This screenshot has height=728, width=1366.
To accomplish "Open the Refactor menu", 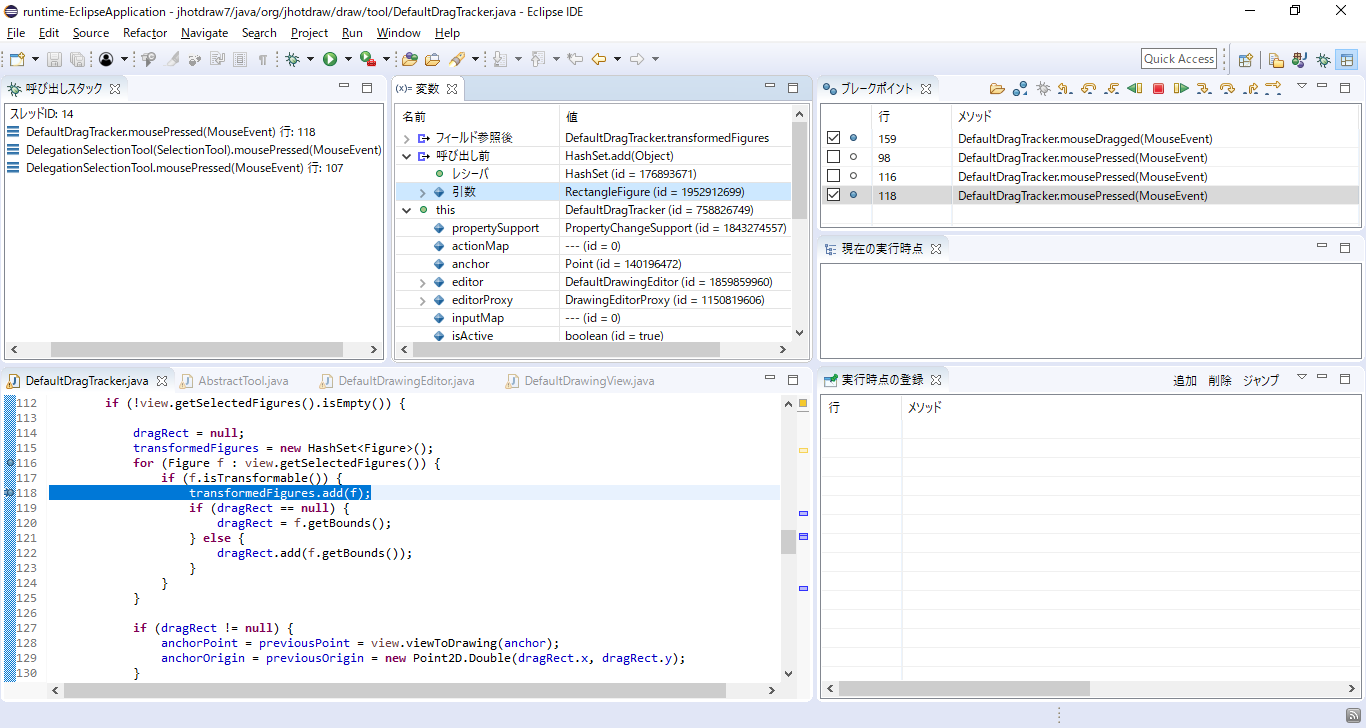I will [145, 33].
